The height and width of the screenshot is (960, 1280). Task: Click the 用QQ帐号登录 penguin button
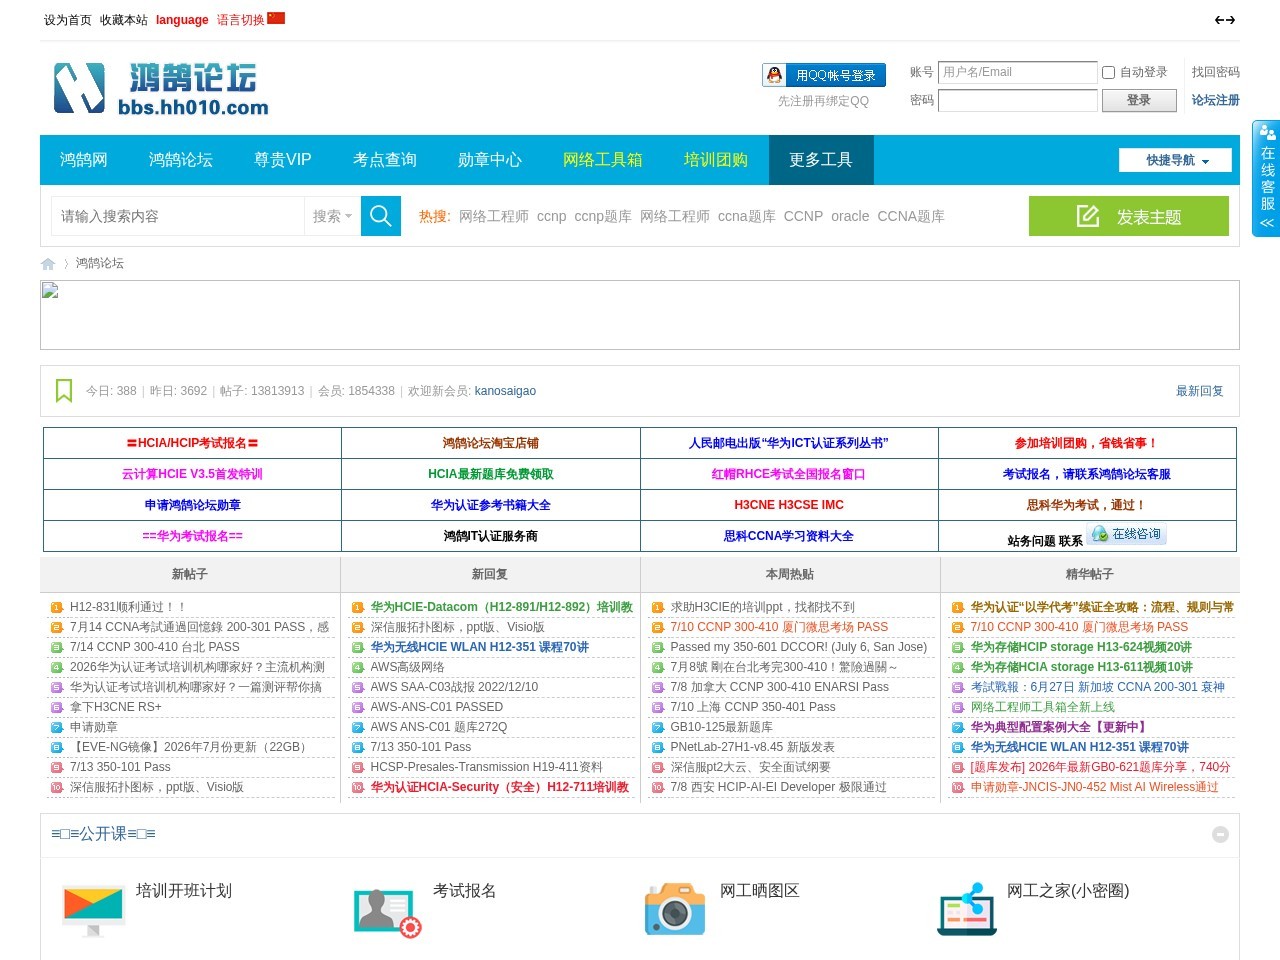[x=824, y=75]
